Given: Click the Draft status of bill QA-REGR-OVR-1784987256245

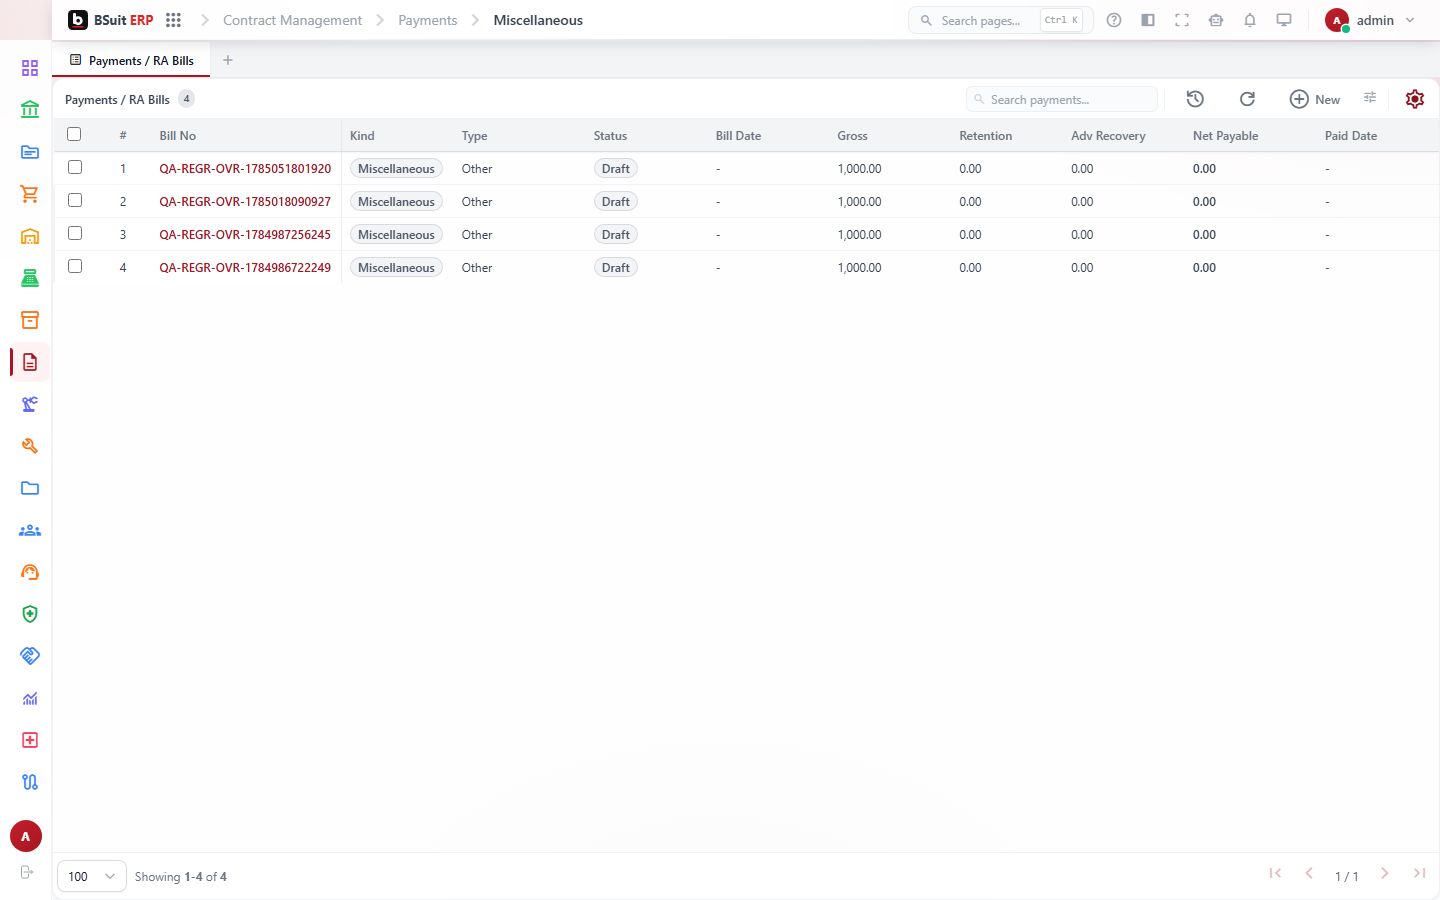Looking at the screenshot, I should pyautogui.click(x=615, y=235).
